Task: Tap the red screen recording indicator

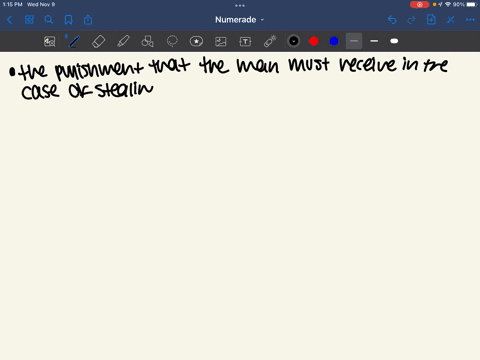Action: (419, 5)
